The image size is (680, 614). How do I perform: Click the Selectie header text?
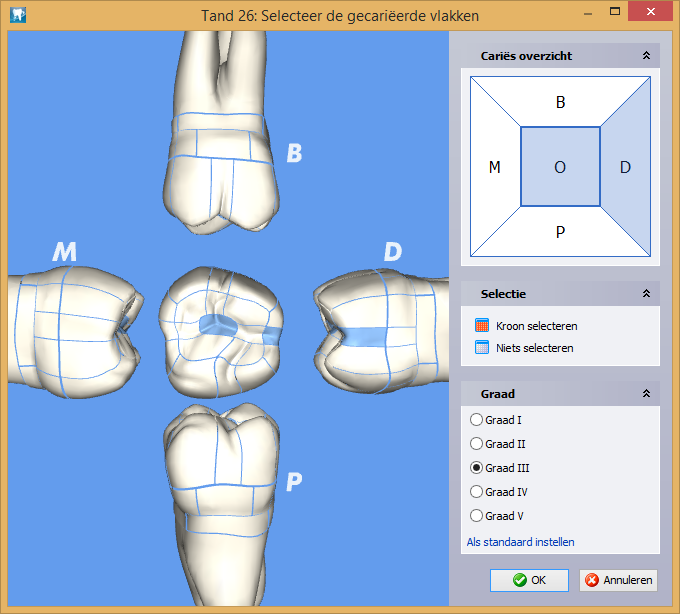click(x=503, y=294)
